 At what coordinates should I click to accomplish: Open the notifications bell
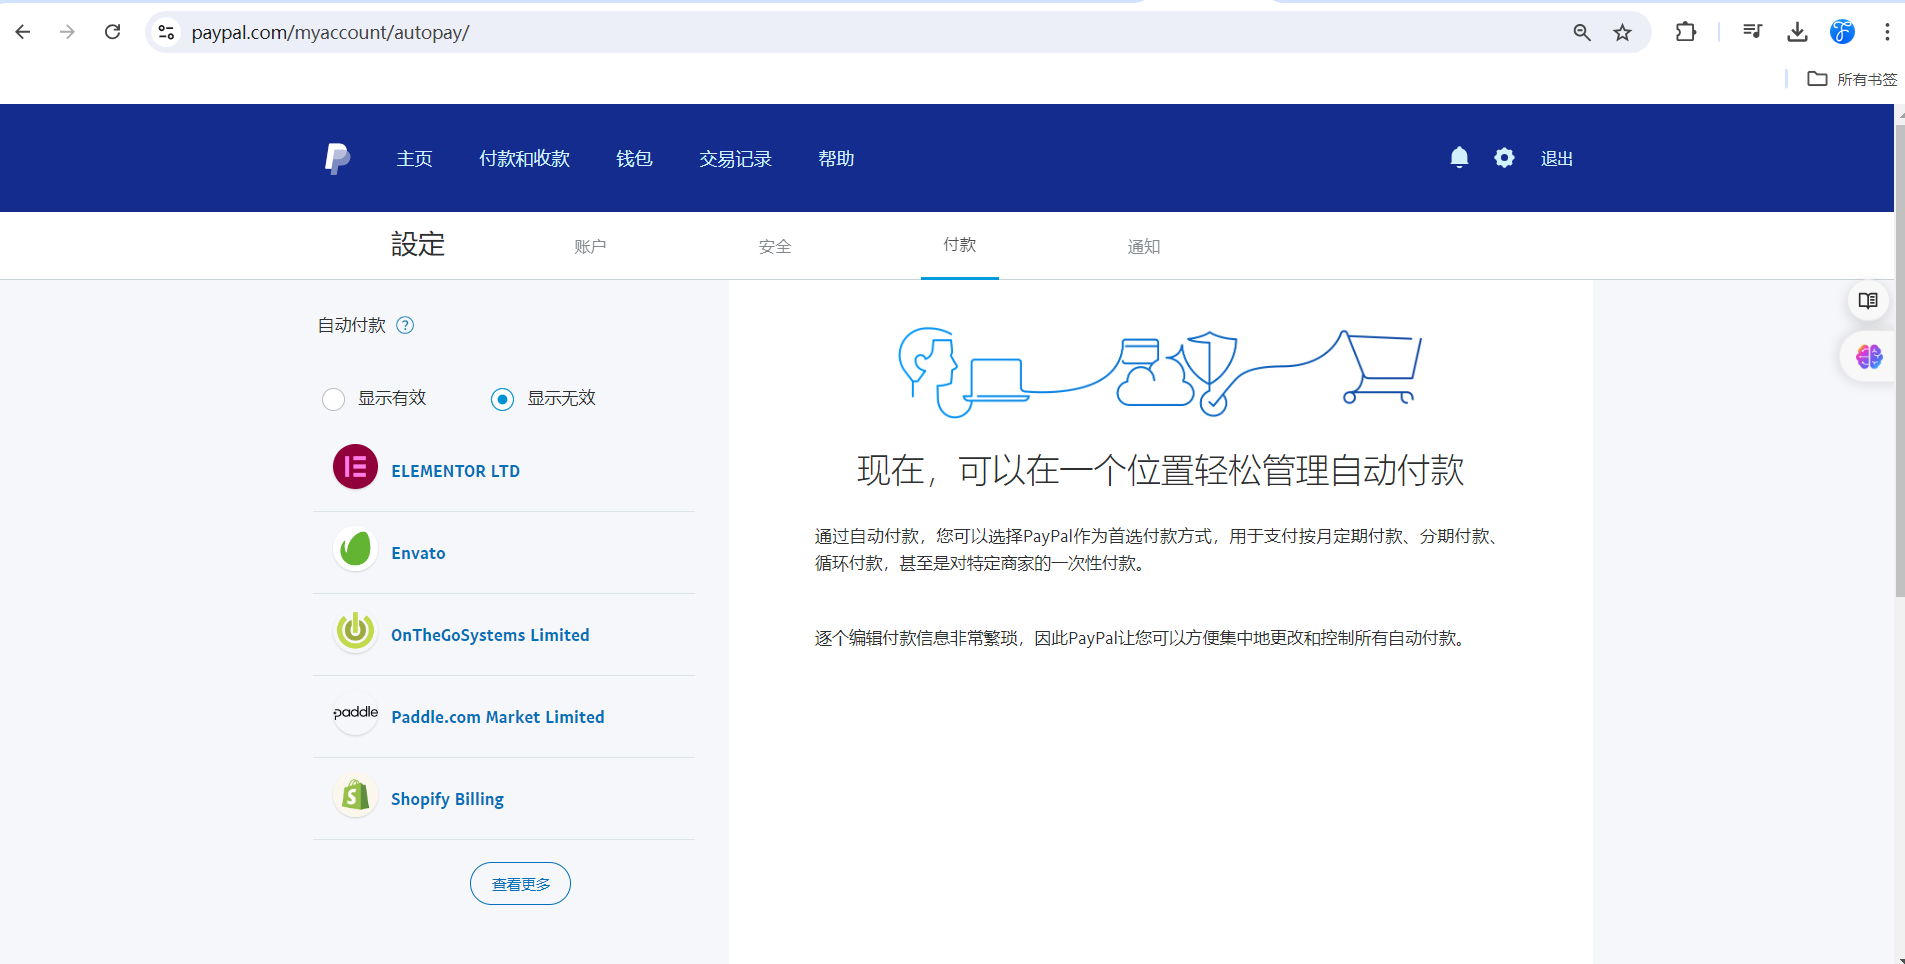pyautogui.click(x=1459, y=158)
